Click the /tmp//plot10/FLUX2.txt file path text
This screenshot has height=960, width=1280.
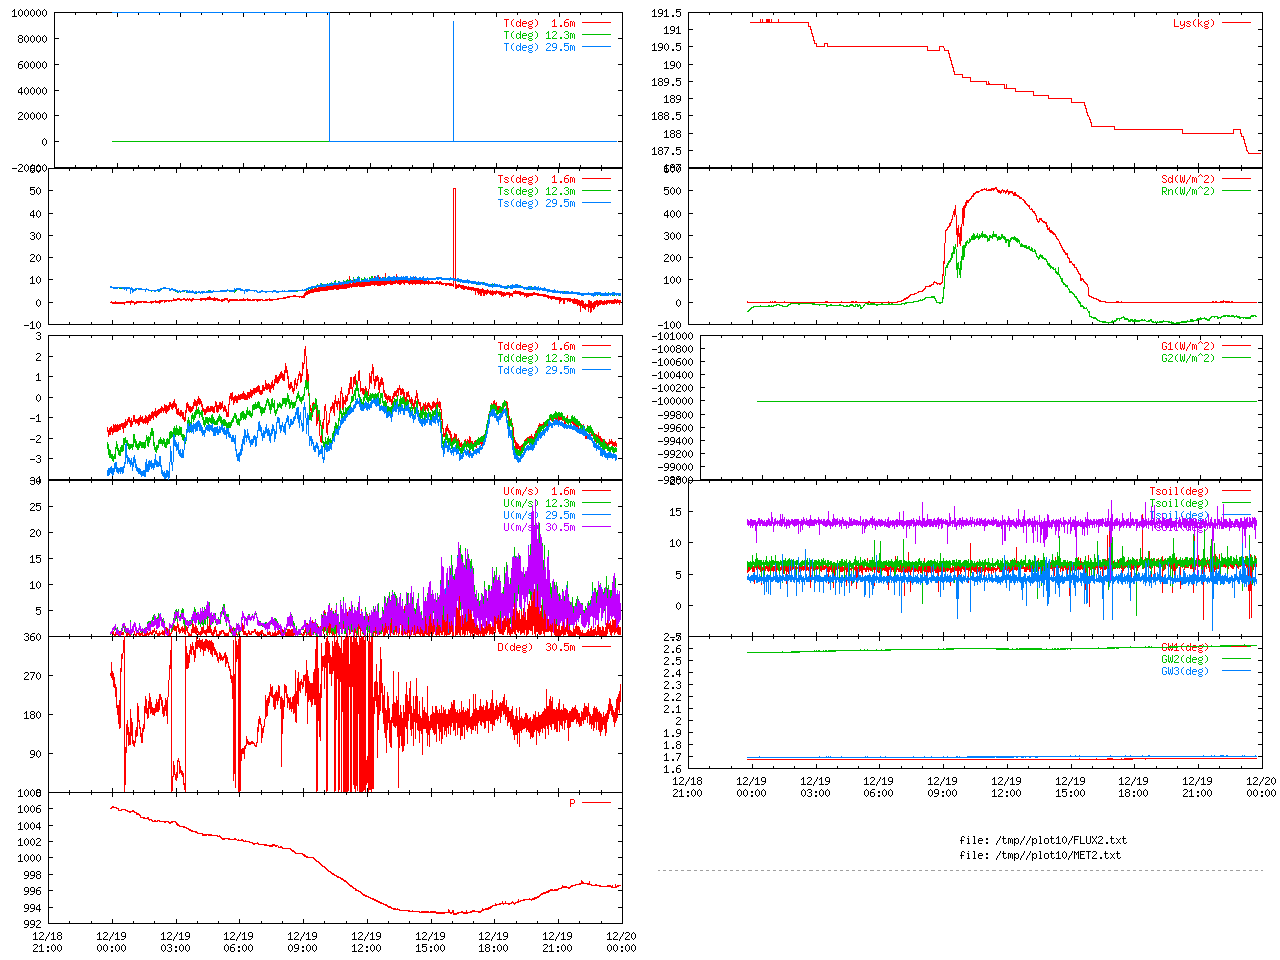coord(1042,840)
